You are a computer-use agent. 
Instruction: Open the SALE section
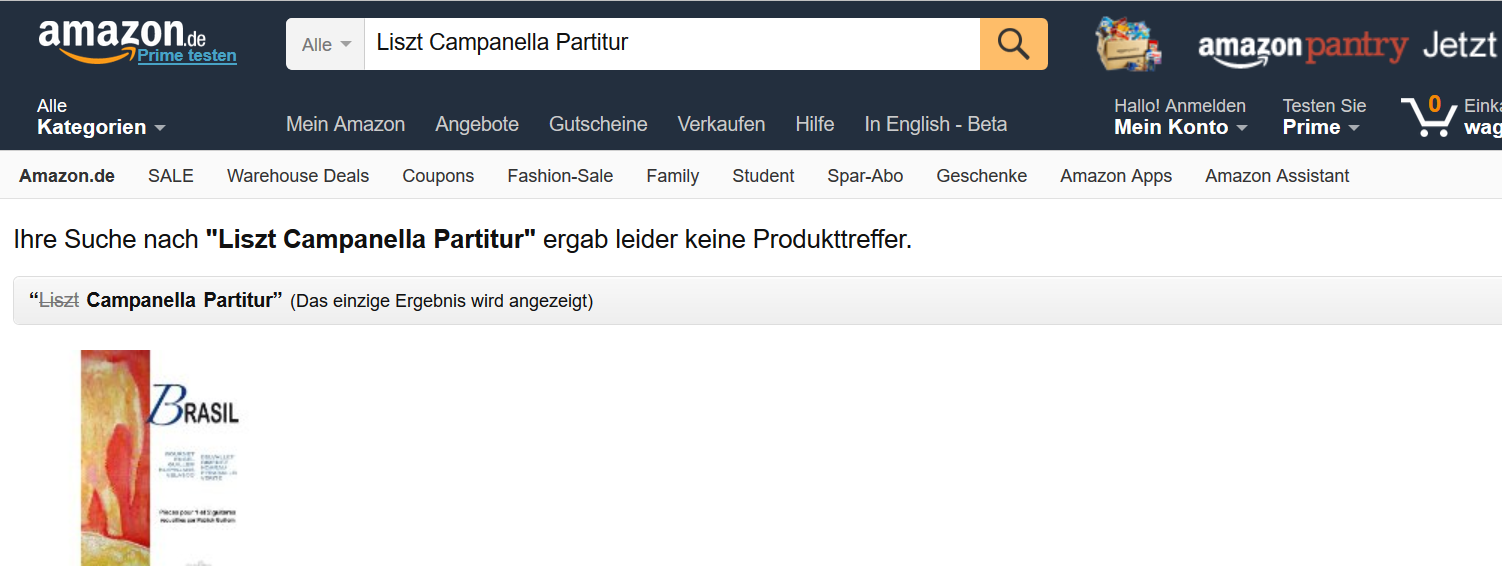[171, 176]
